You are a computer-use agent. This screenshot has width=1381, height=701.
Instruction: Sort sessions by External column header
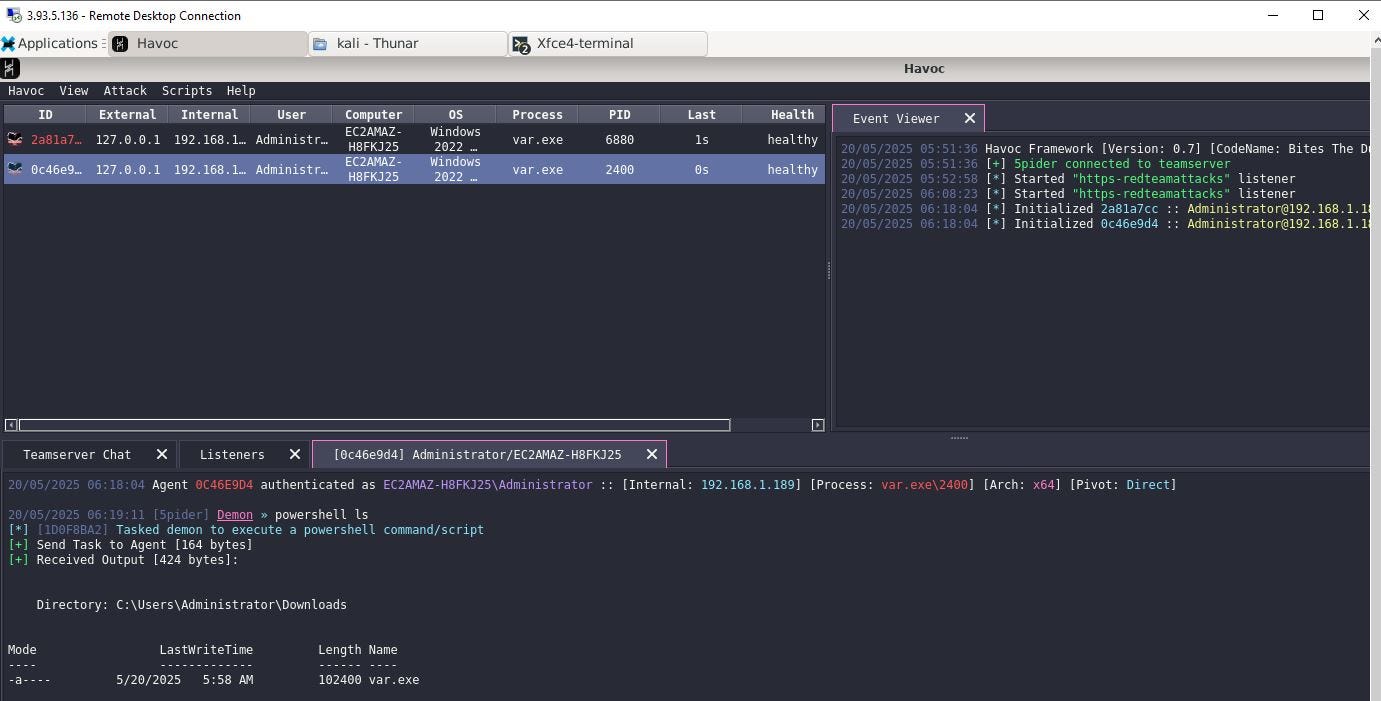click(127, 114)
